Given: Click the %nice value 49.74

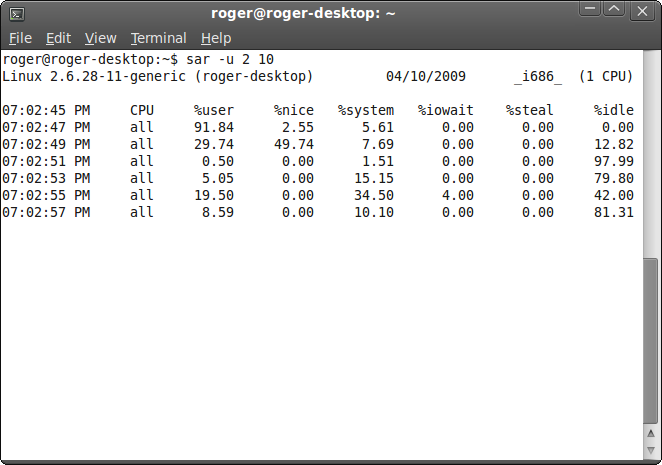Looking at the screenshot, I should pyautogui.click(x=294, y=144).
